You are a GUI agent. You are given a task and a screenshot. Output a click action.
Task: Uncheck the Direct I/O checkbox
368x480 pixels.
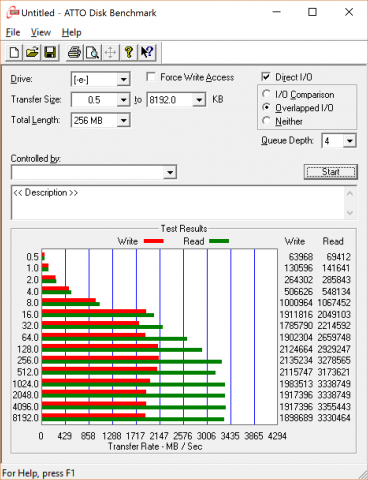tap(266, 77)
